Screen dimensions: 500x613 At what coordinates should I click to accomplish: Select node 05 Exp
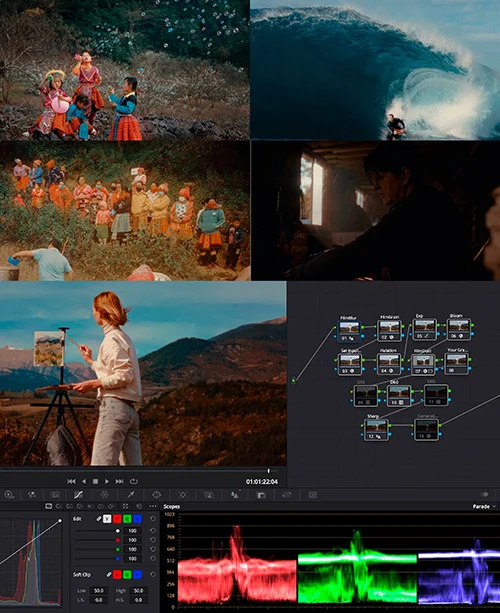[x=424, y=329]
